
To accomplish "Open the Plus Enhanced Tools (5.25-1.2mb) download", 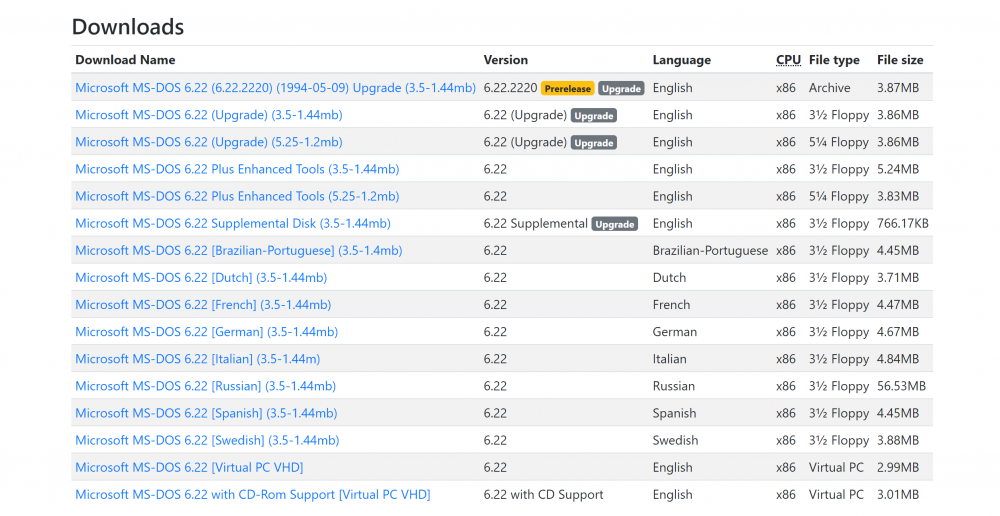I will 237,196.
